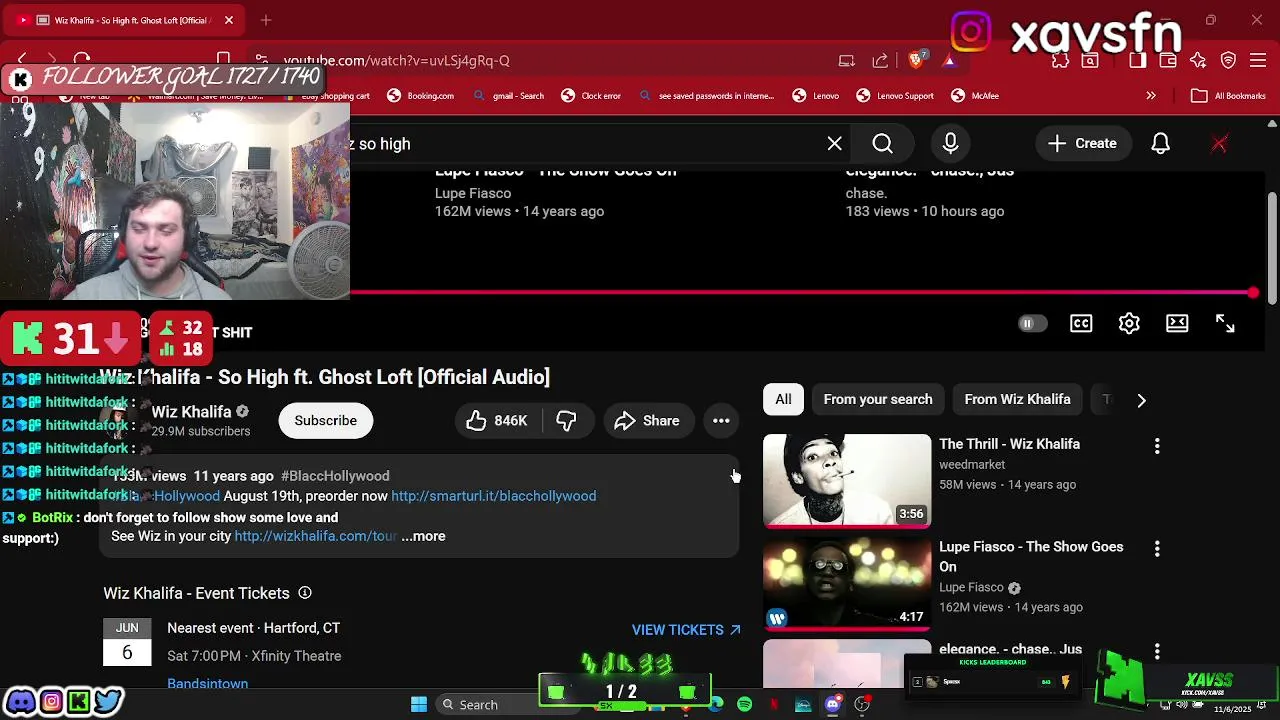
Task: Open The Thrill video thumbnail
Action: point(847,480)
